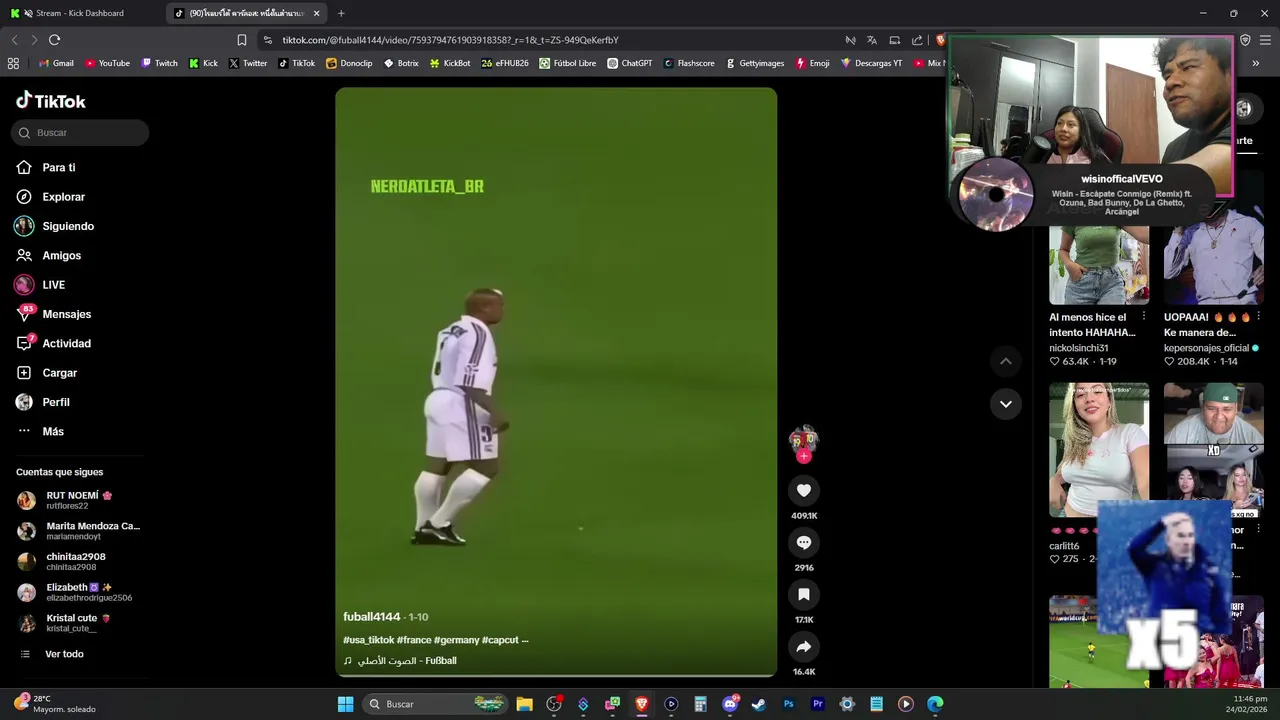Follow fuball4144 via the red plus badge
This screenshot has height=720, width=1280.
tap(803, 456)
